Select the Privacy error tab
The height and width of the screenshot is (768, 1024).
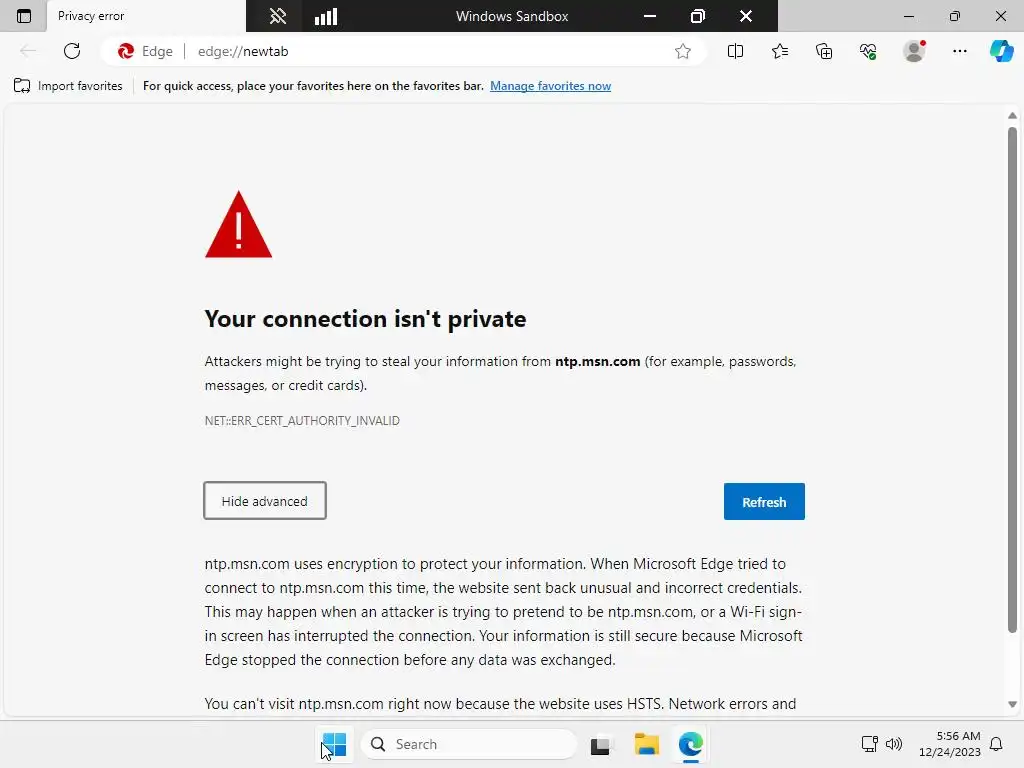click(146, 16)
